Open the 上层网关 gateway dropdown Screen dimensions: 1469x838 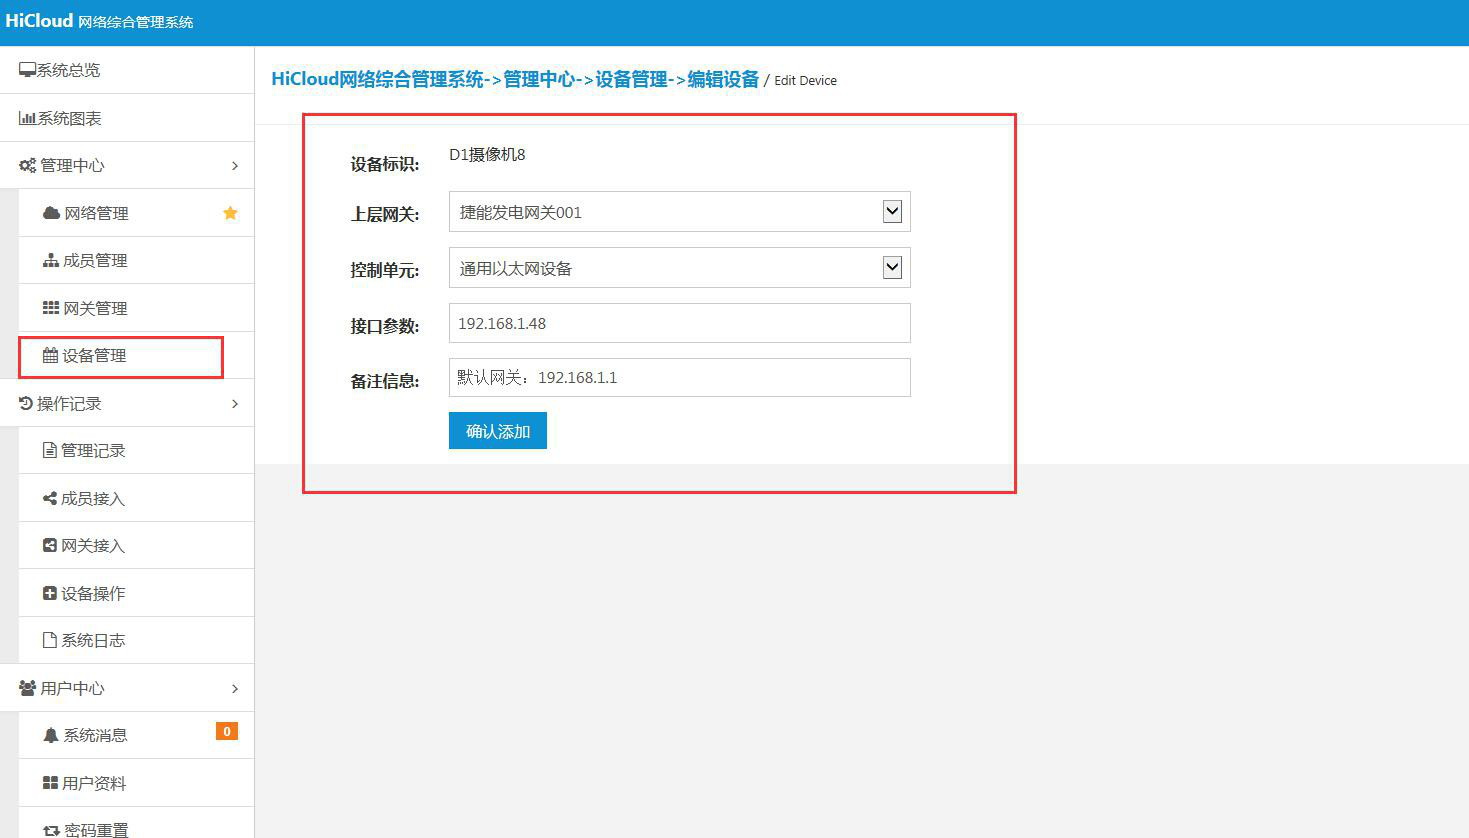point(891,211)
